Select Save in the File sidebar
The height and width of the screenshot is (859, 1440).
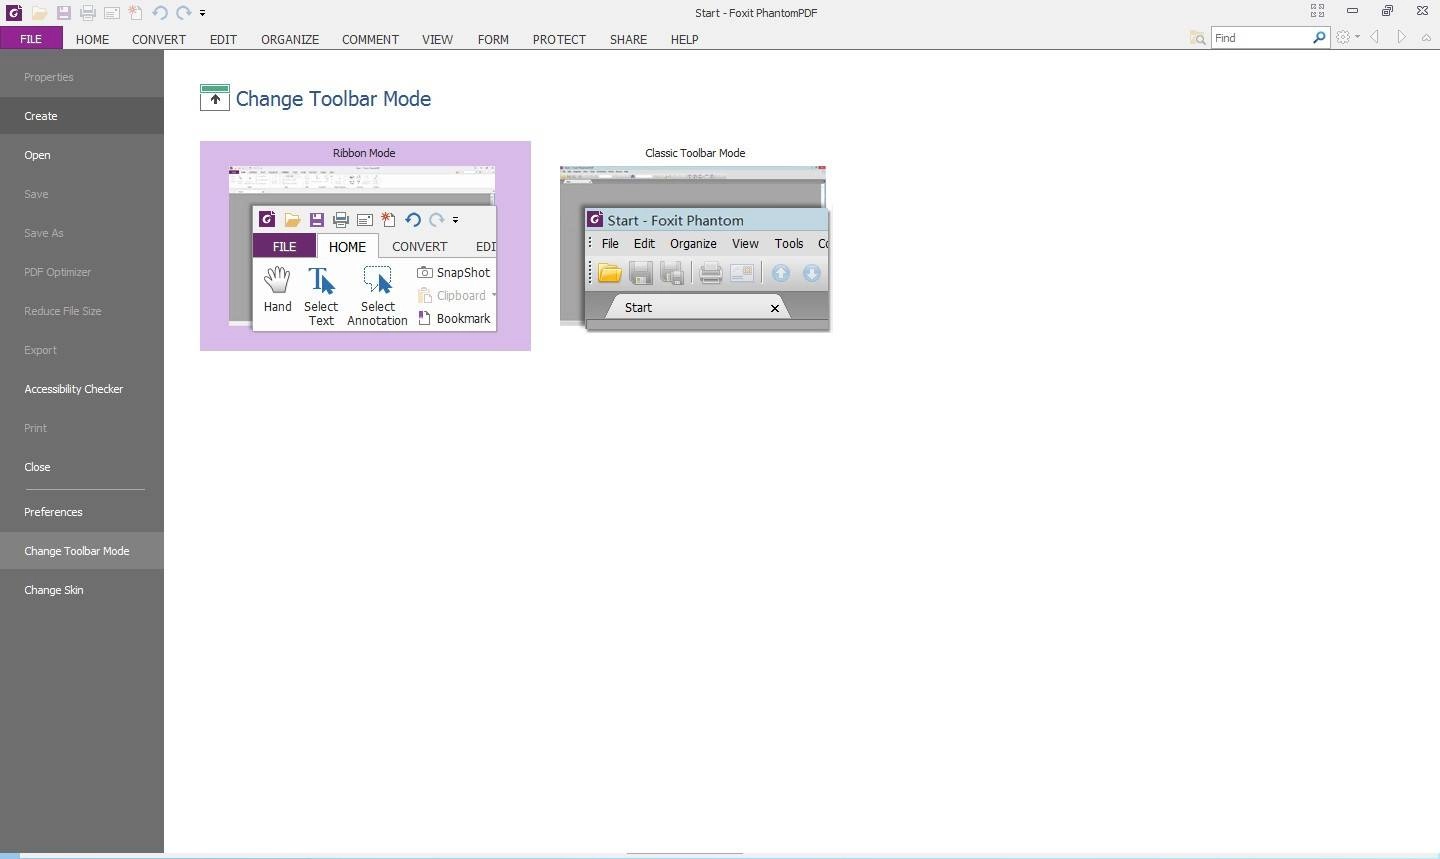82,194
